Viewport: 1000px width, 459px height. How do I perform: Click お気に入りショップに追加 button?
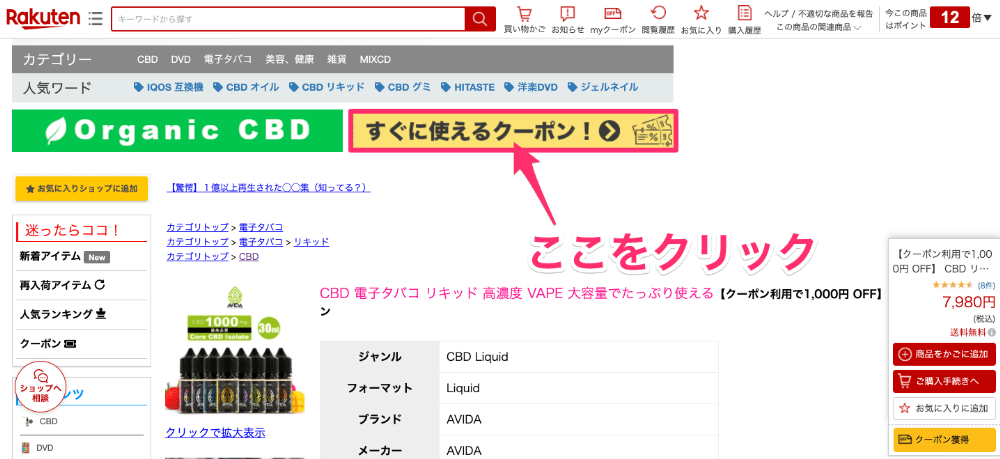pyautogui.click(x=81, y=188)
